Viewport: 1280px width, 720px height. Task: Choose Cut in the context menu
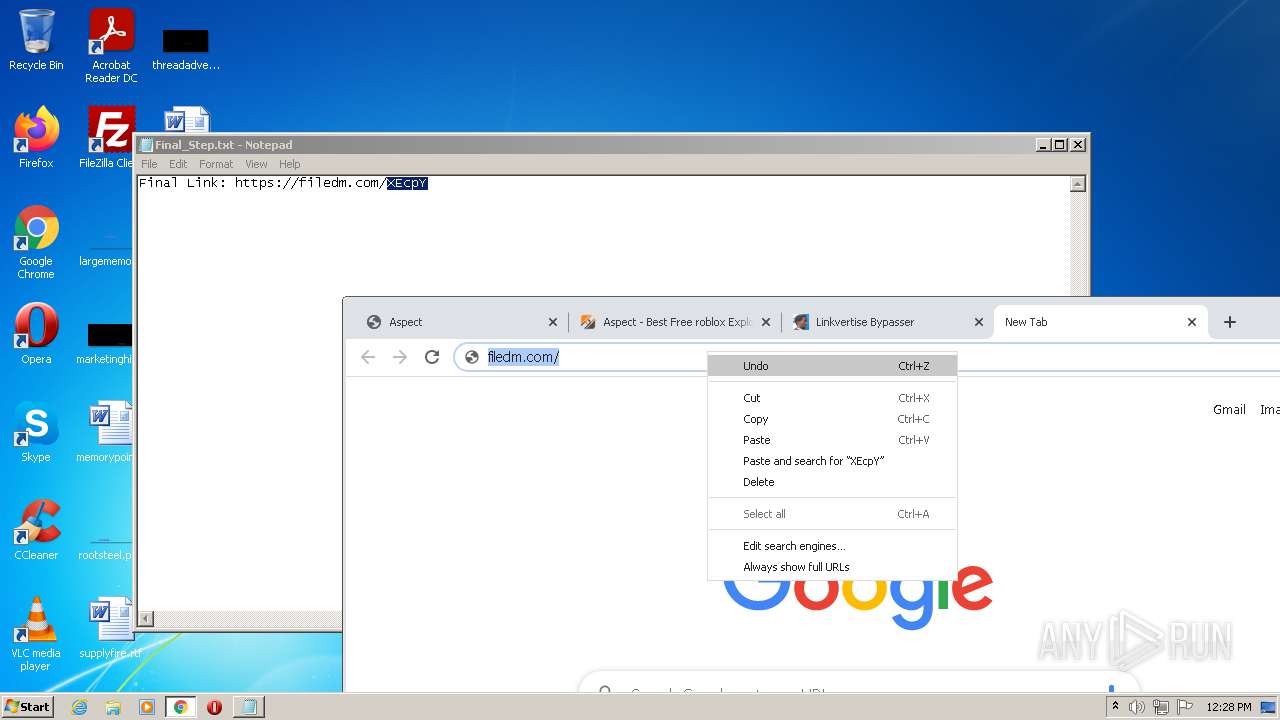pyautogui.click(x=832, y=398)
